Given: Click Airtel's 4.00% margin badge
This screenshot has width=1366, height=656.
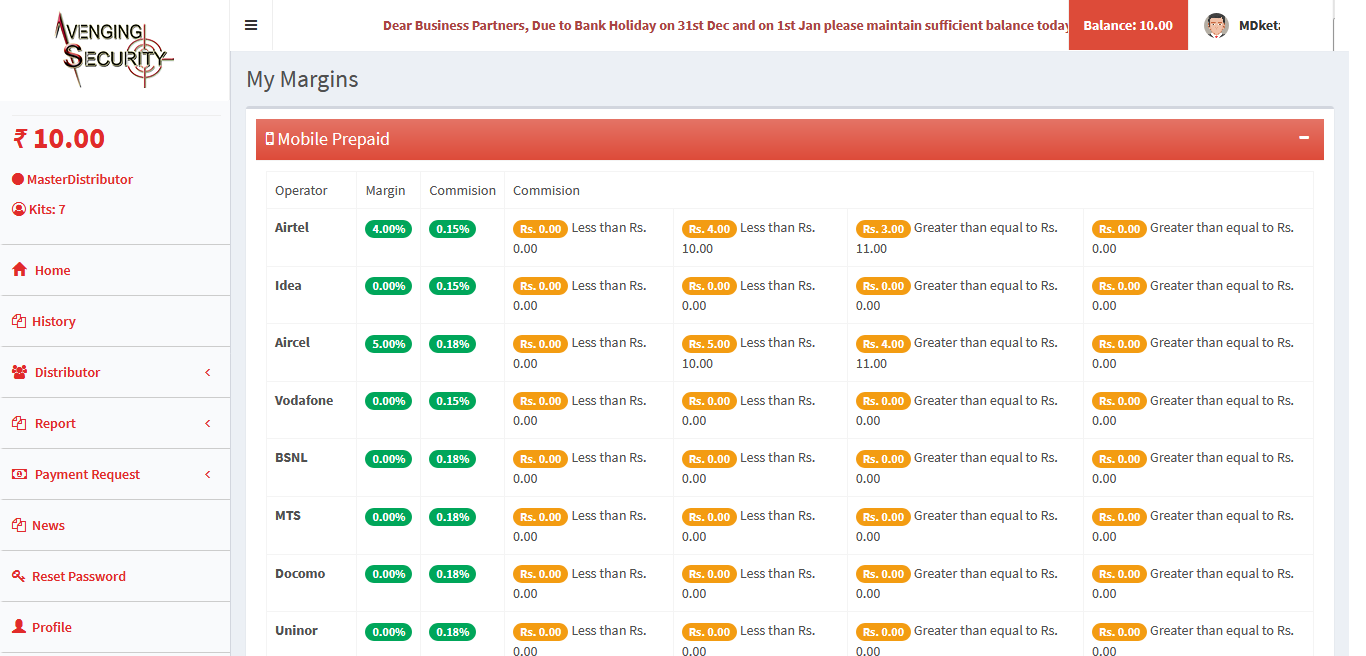Looking at the screenshot, I should [x=388, y=229].
